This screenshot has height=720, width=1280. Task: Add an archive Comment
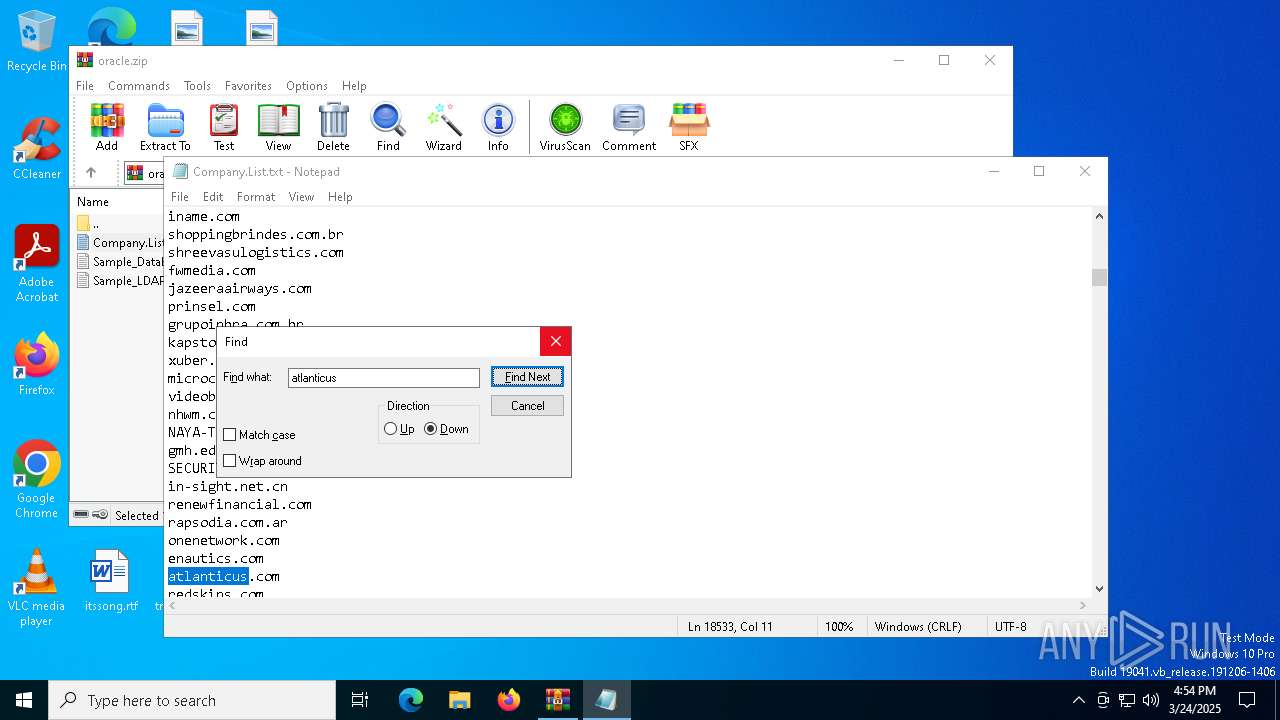(x=629, y=127)
